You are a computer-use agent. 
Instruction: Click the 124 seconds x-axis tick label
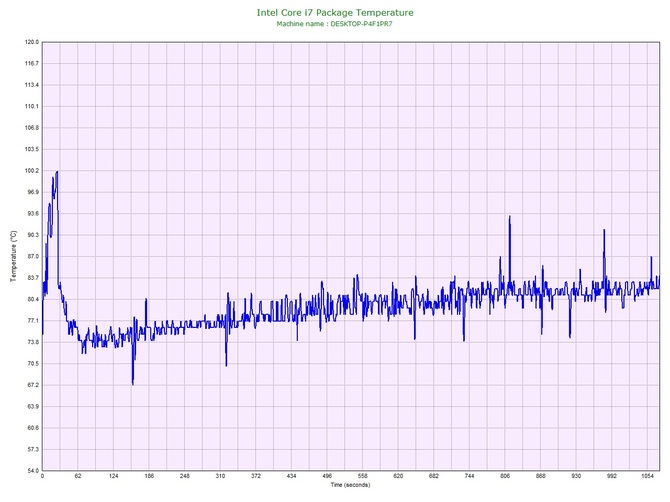114,476
